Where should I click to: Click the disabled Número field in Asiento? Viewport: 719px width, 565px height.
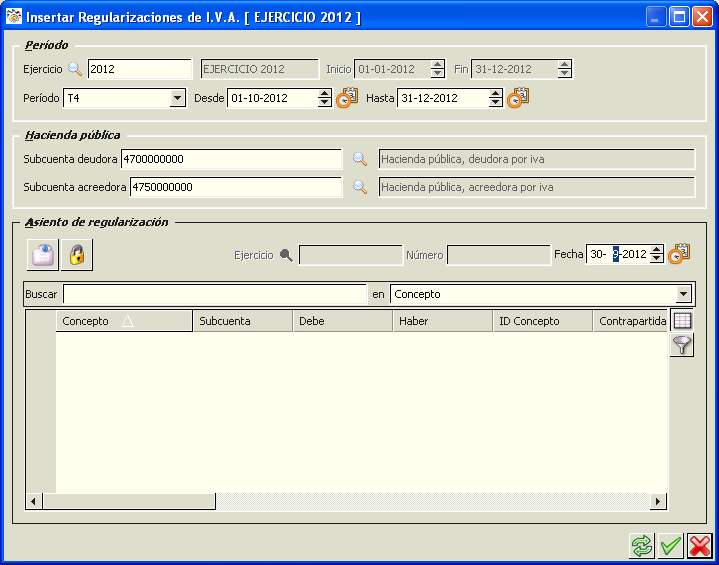[x=499, y=255]
